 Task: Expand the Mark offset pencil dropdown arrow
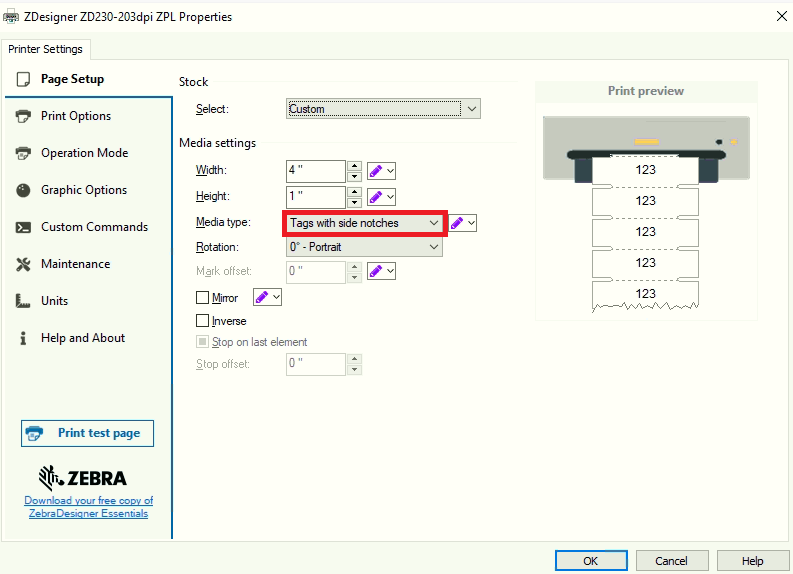point(390,272)
